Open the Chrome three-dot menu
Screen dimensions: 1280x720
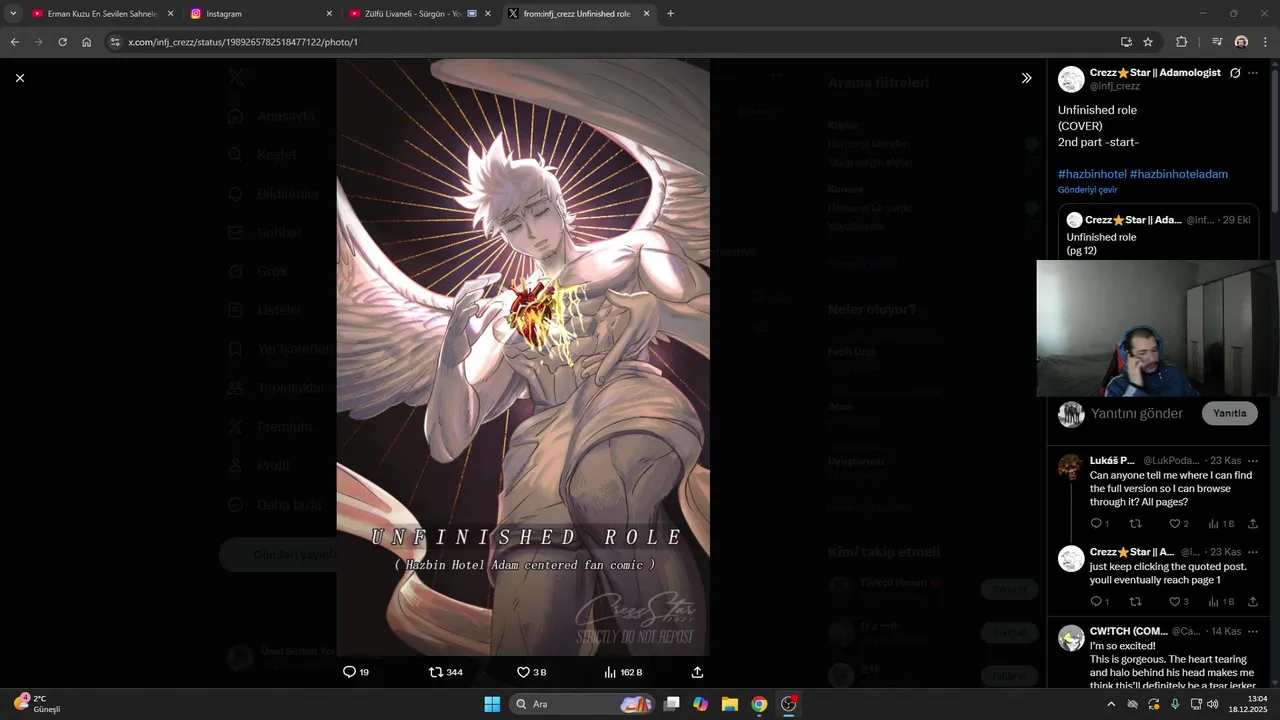(1266, 42)
